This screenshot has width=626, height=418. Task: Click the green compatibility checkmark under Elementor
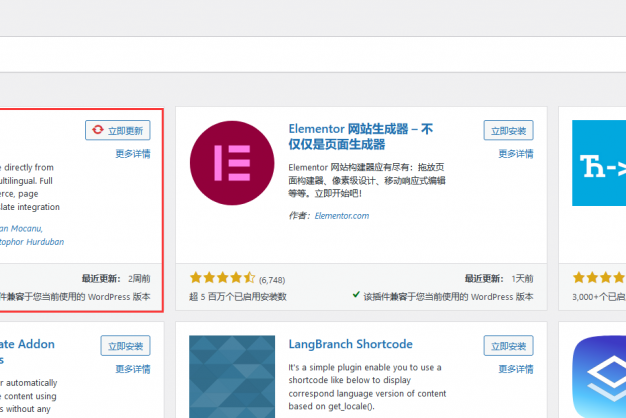click(357, 296)
